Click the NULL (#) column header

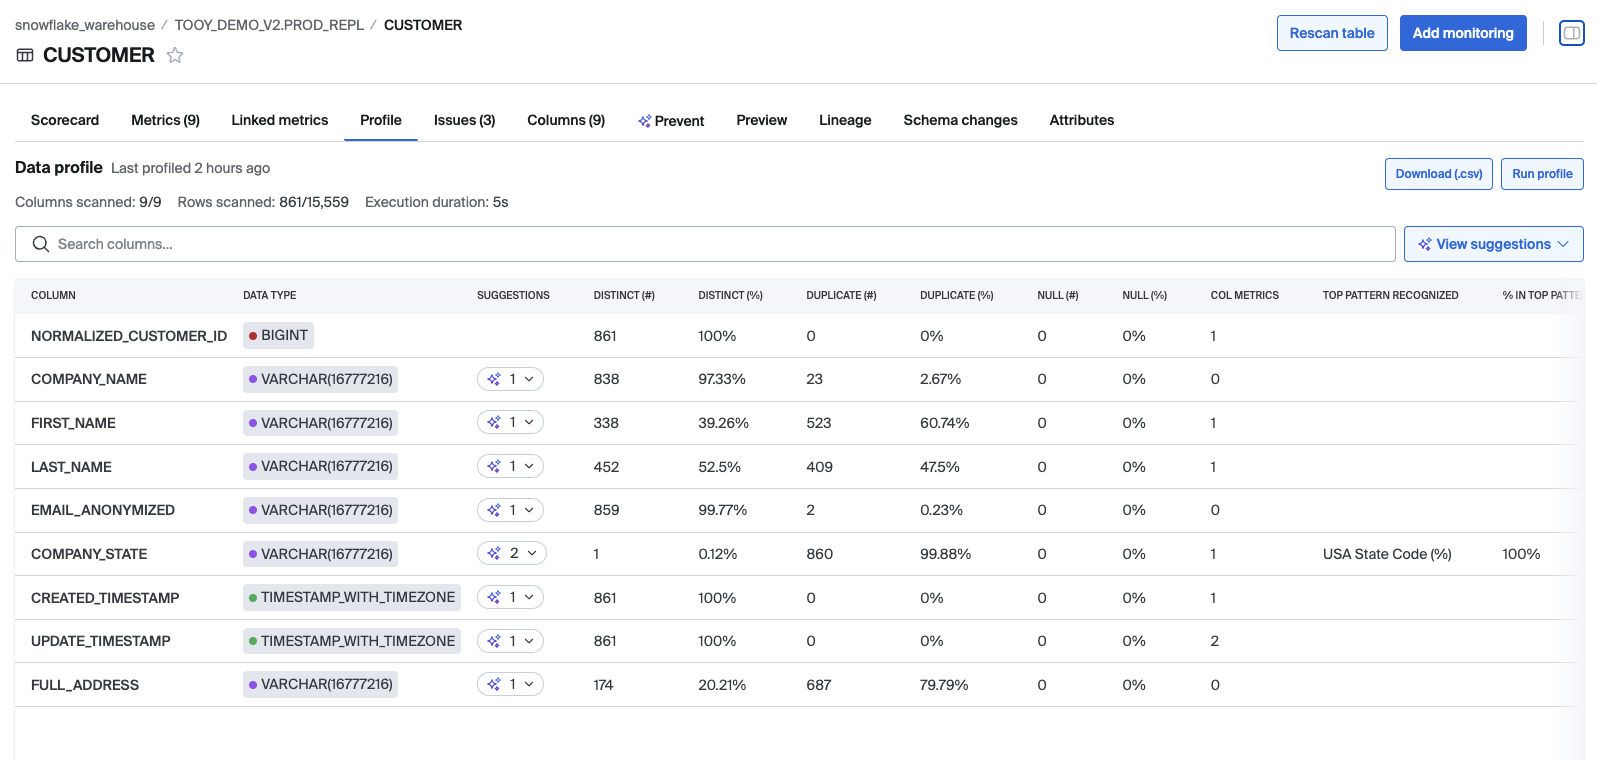1058,296
